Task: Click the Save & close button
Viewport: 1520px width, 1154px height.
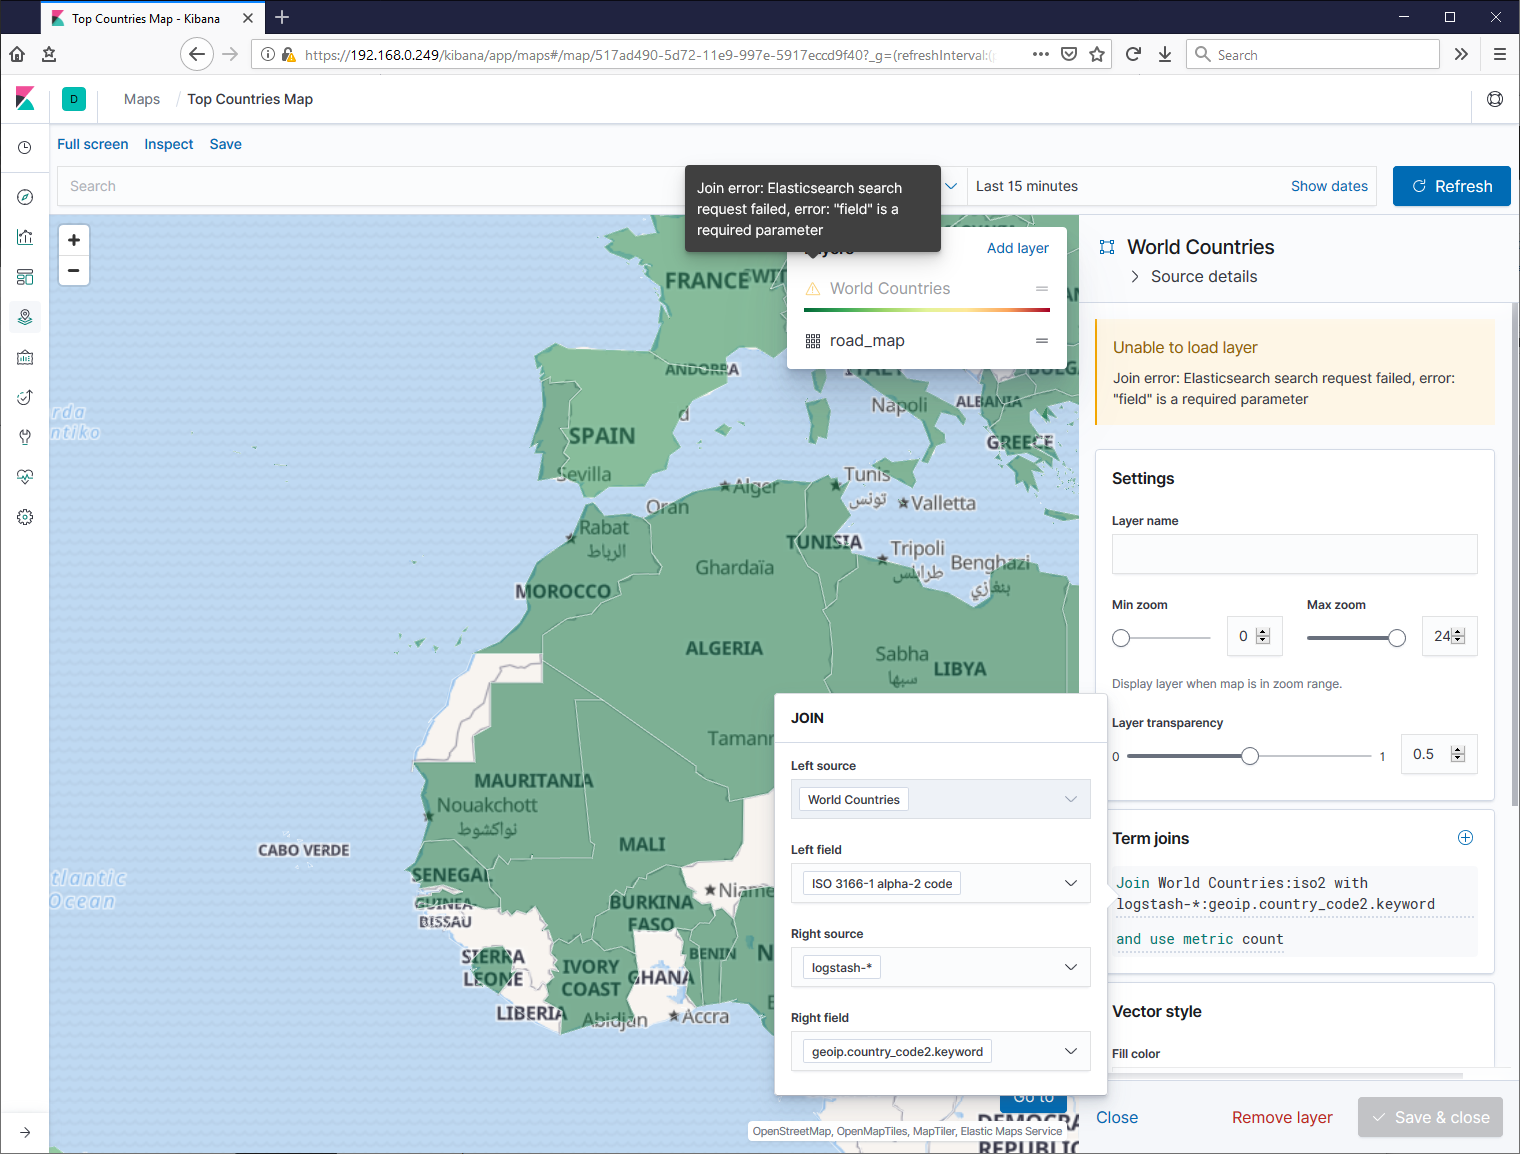Action: [x=1431, y=1117]
